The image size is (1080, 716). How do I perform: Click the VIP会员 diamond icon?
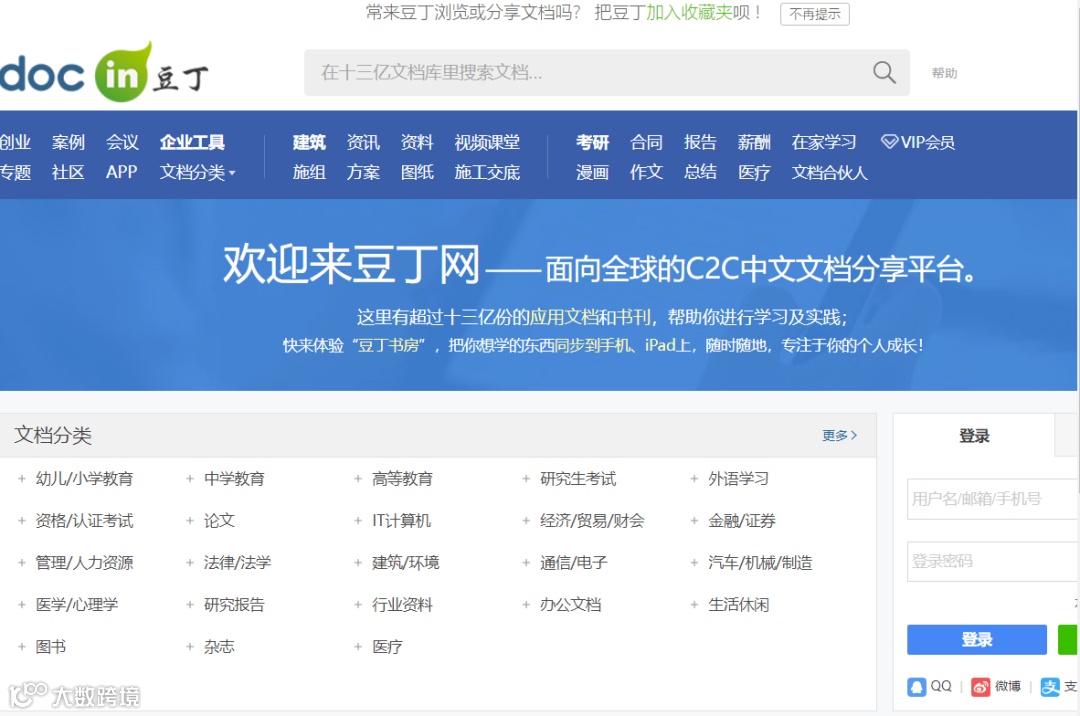[x=889, y=142]
